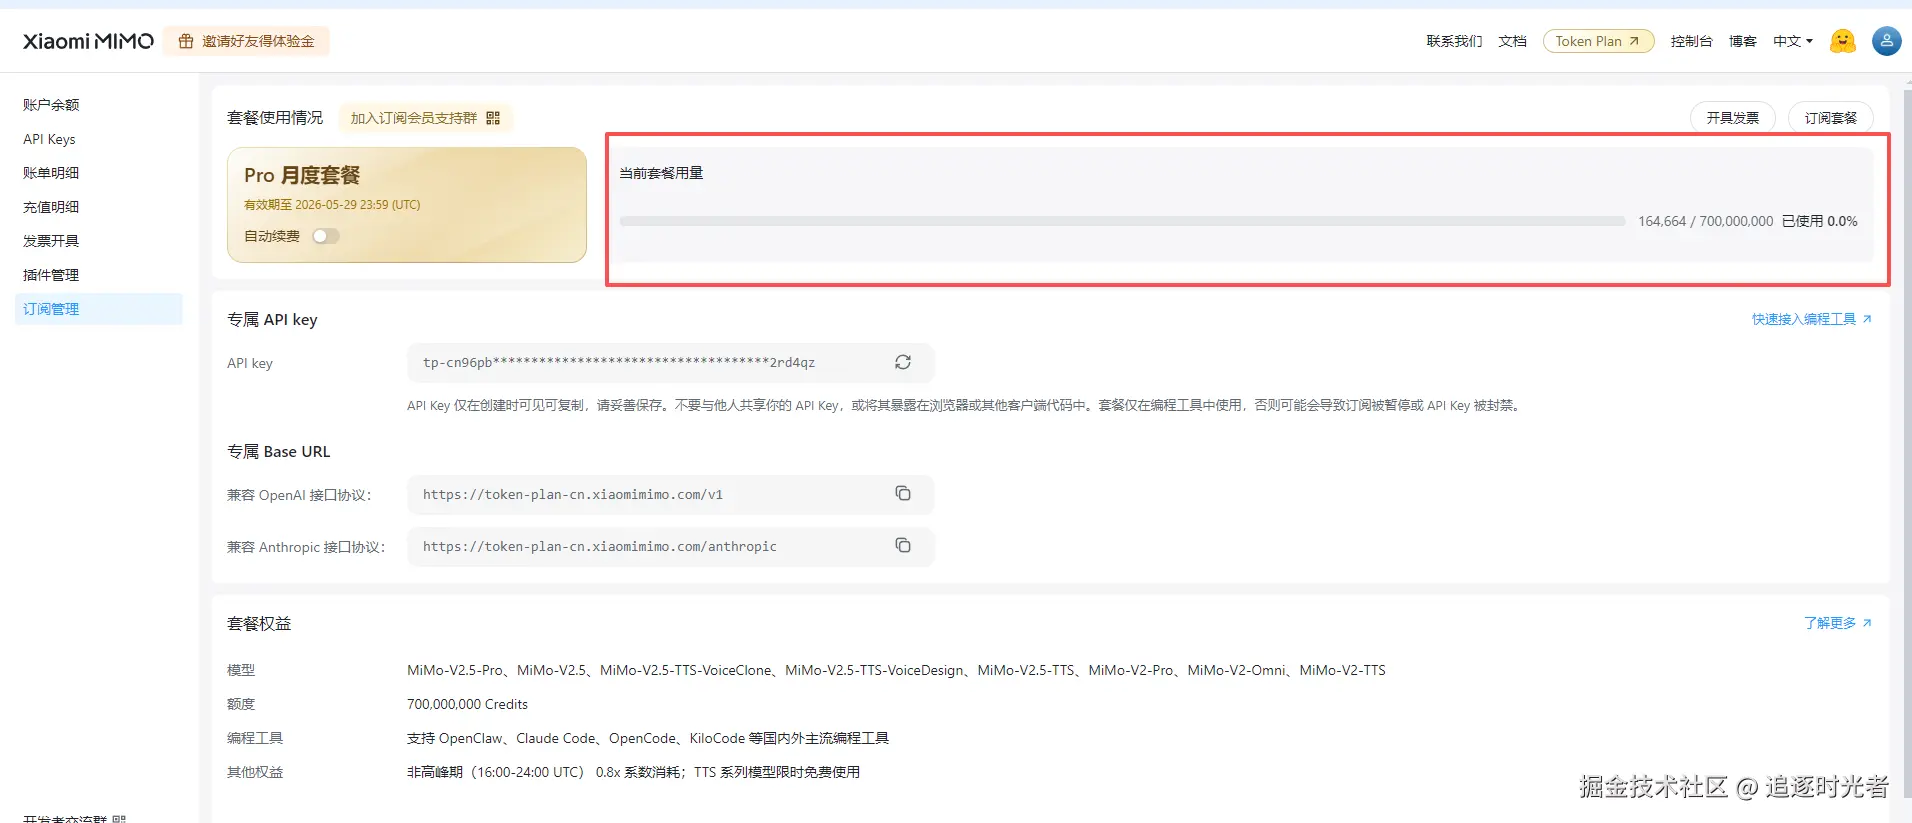
Task: Click the API key warning notice text
Action: 965,405
